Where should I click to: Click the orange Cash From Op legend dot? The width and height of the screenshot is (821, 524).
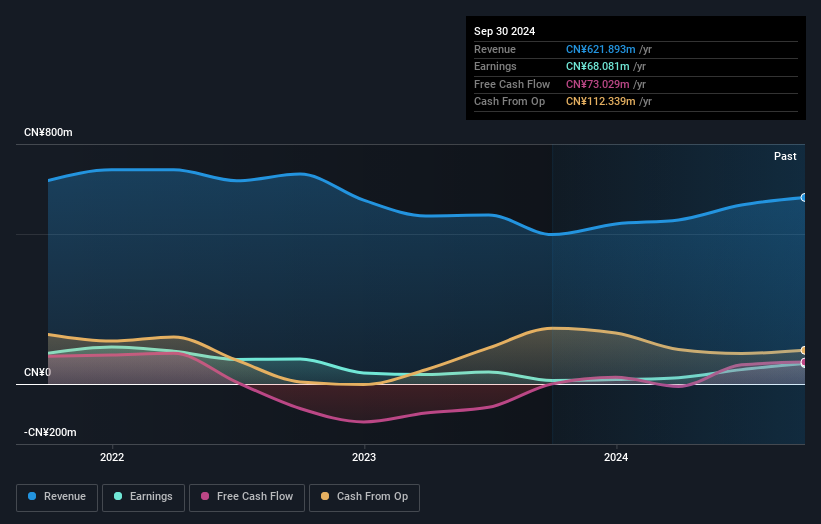(x=325, y=496)
